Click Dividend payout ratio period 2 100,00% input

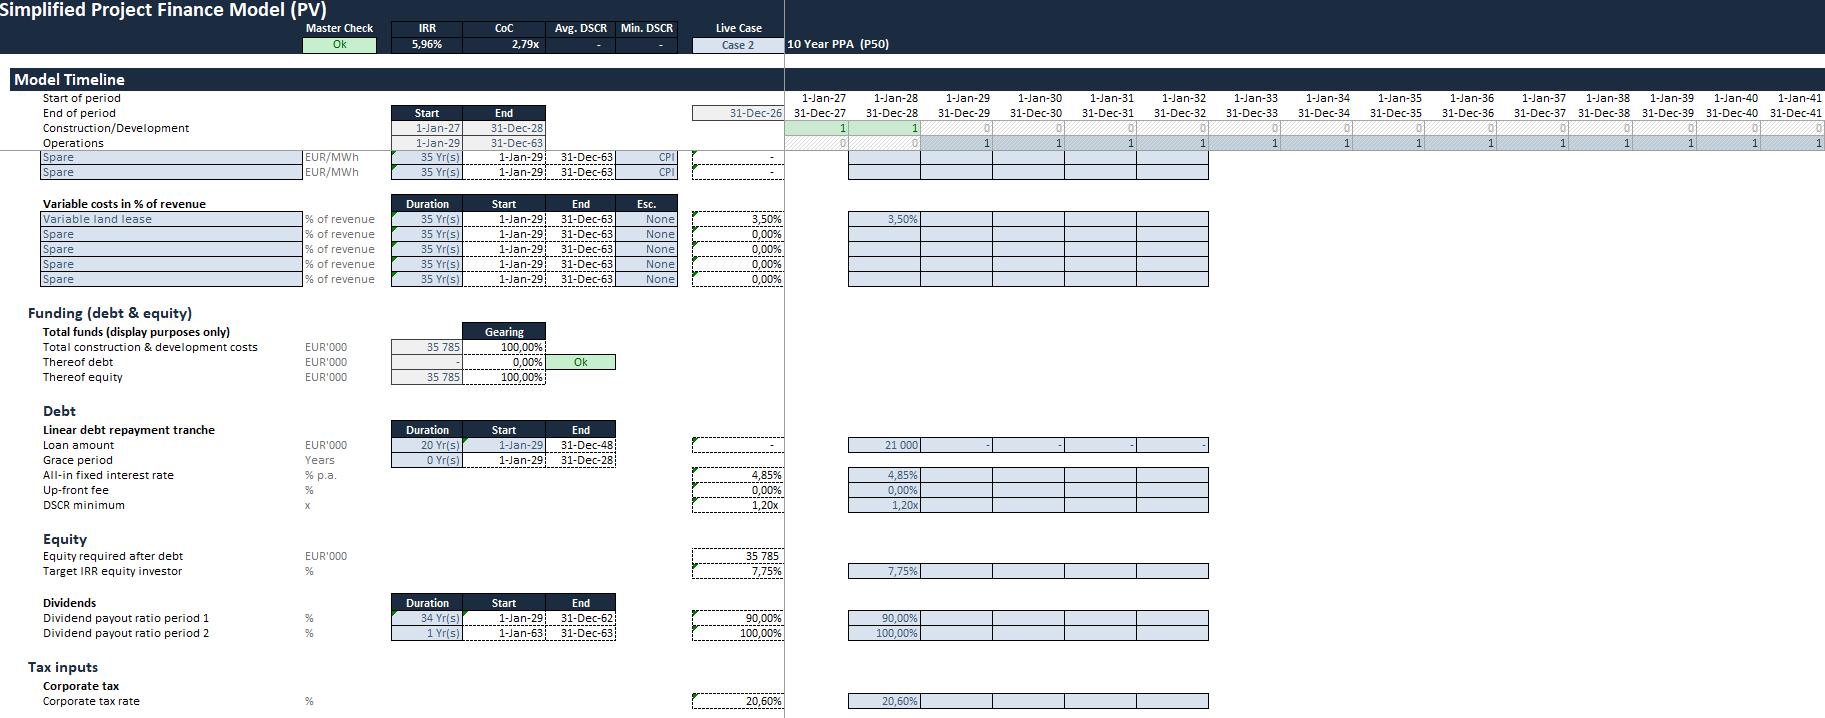point(884,633)
